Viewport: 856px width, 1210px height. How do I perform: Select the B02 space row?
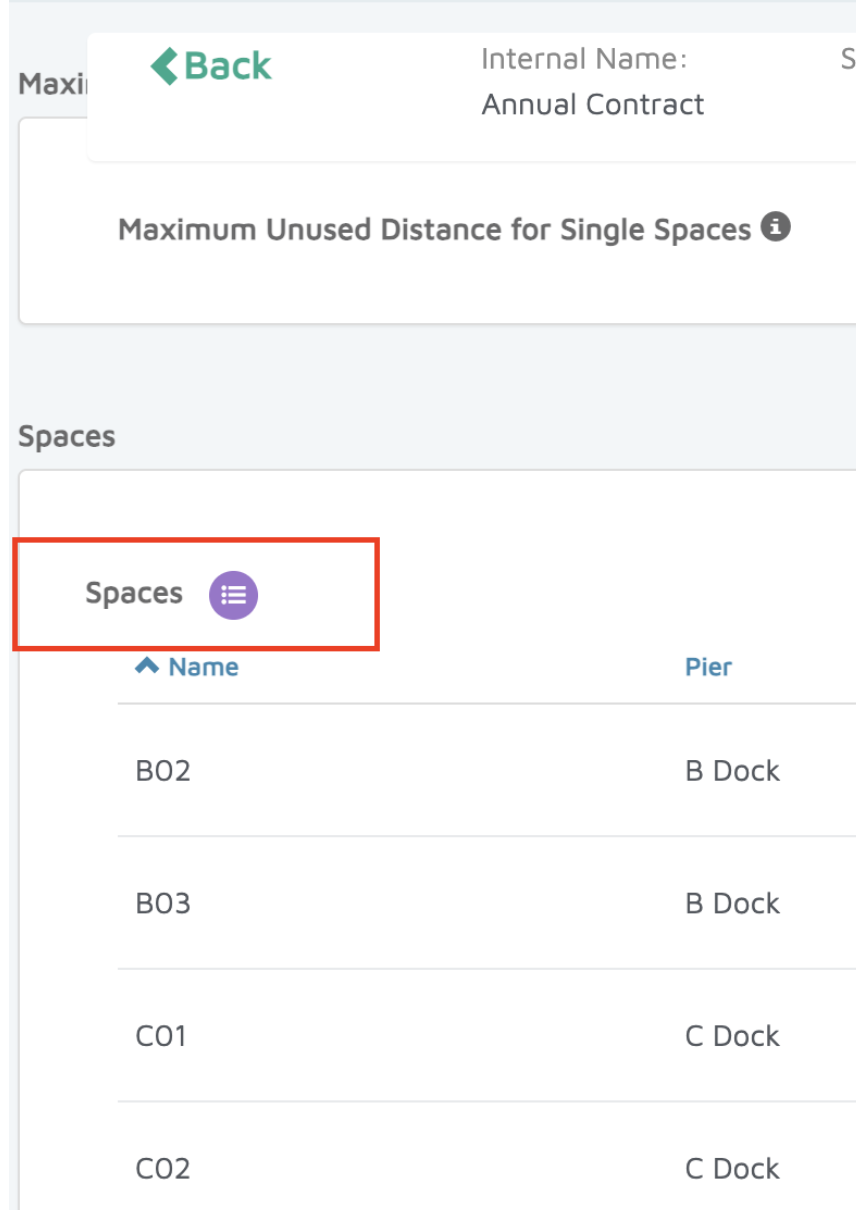[x=163, y=771]
